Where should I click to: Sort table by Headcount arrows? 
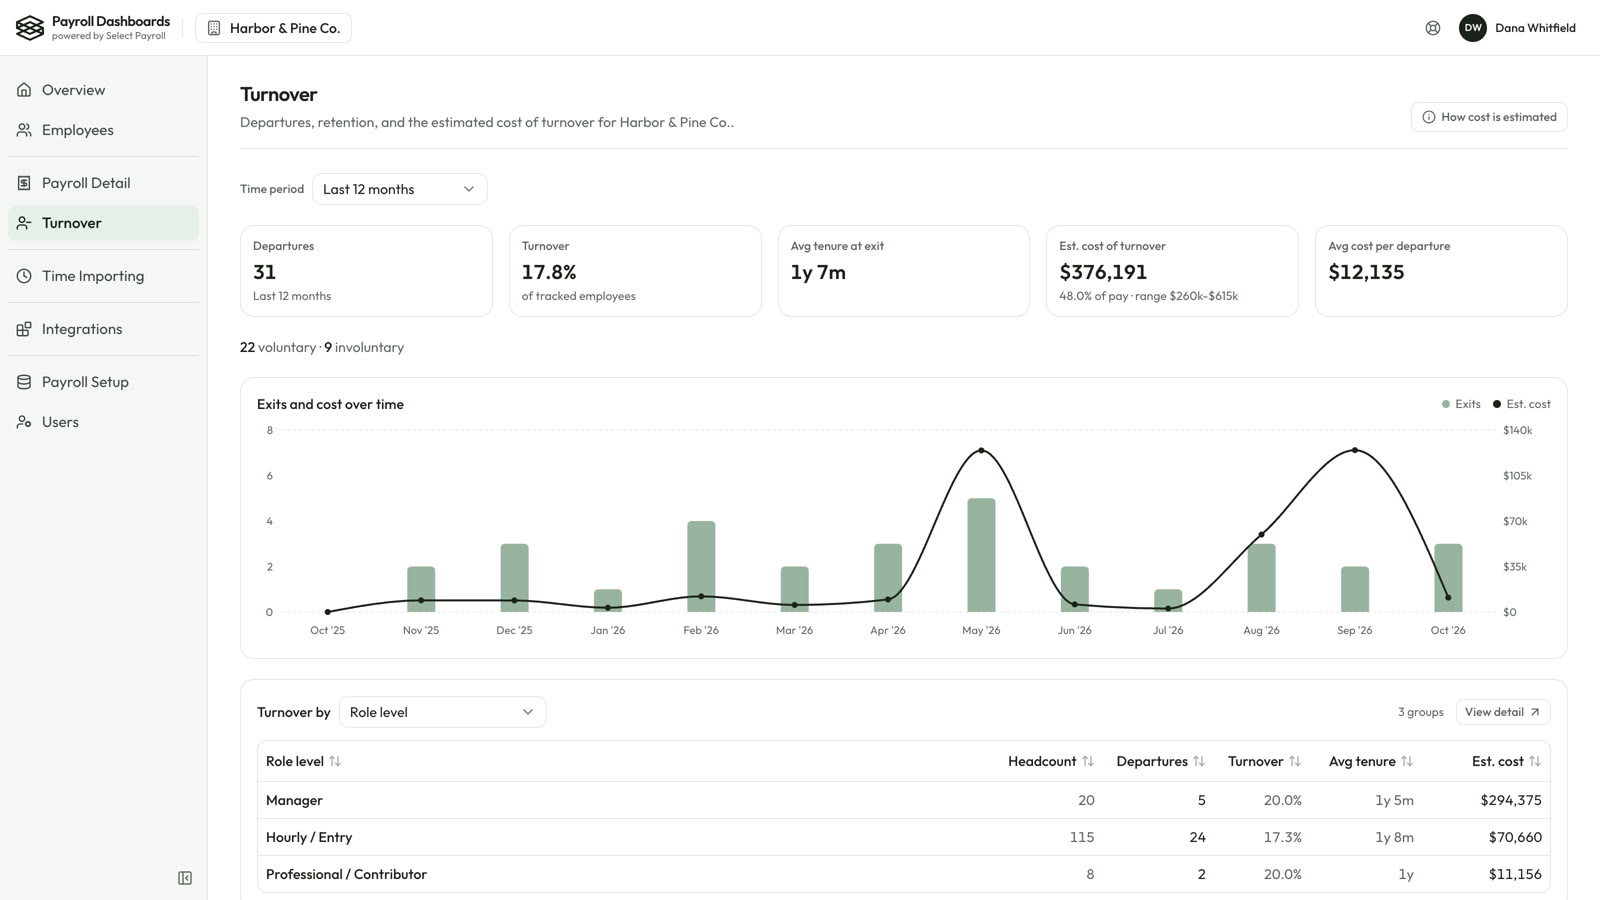pyautogui.click(x=1088, y=761)
